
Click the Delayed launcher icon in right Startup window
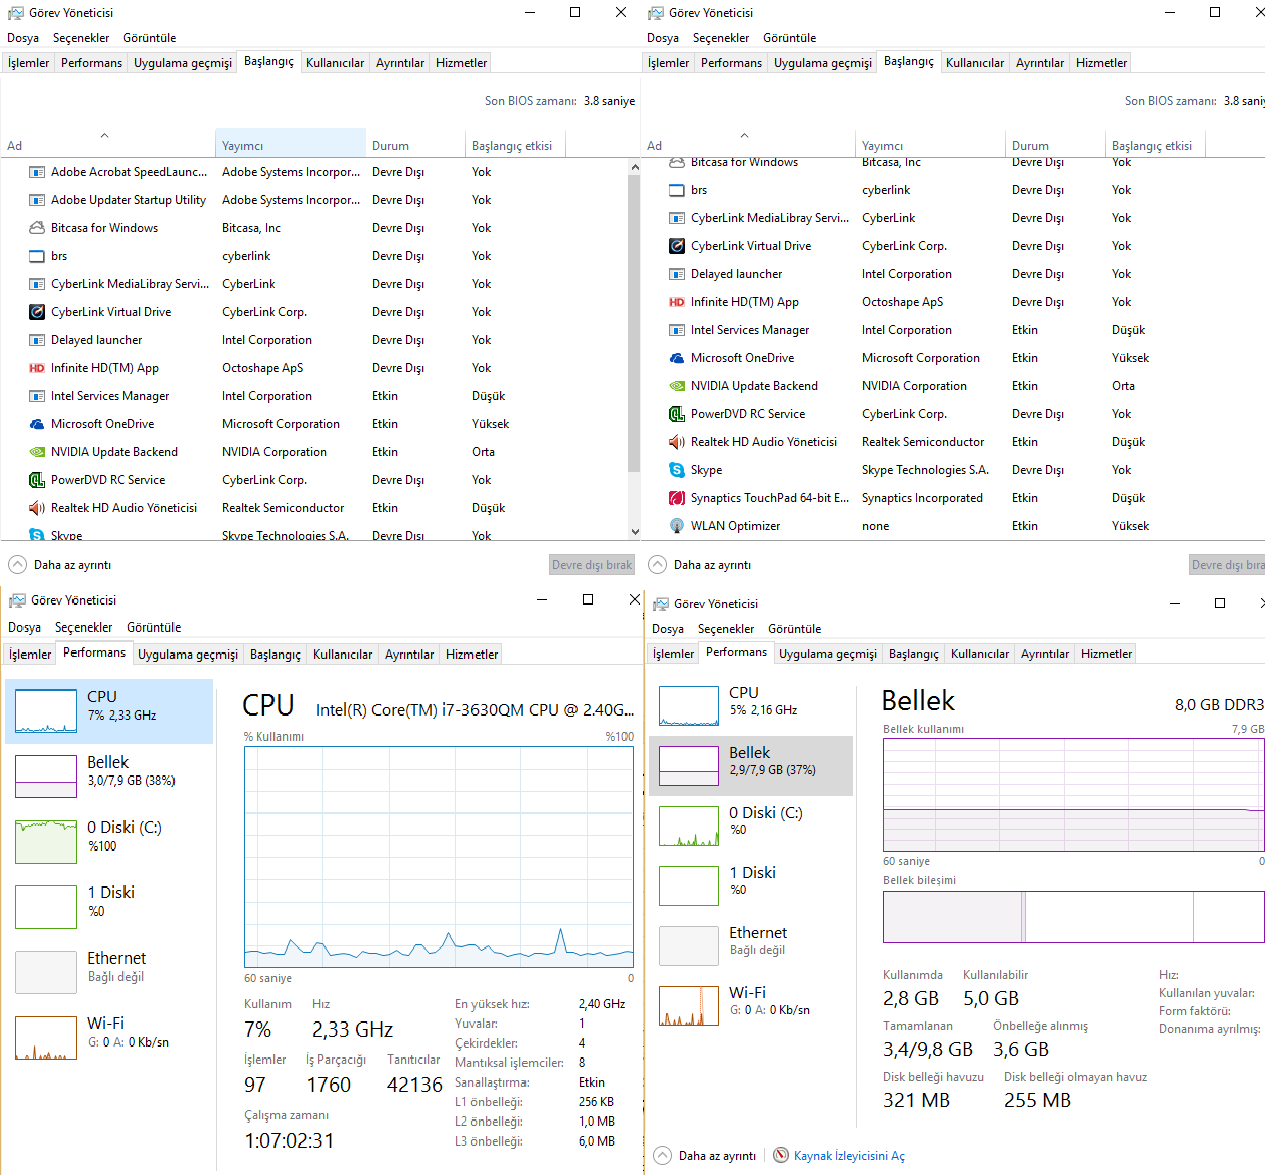[677, 274]
